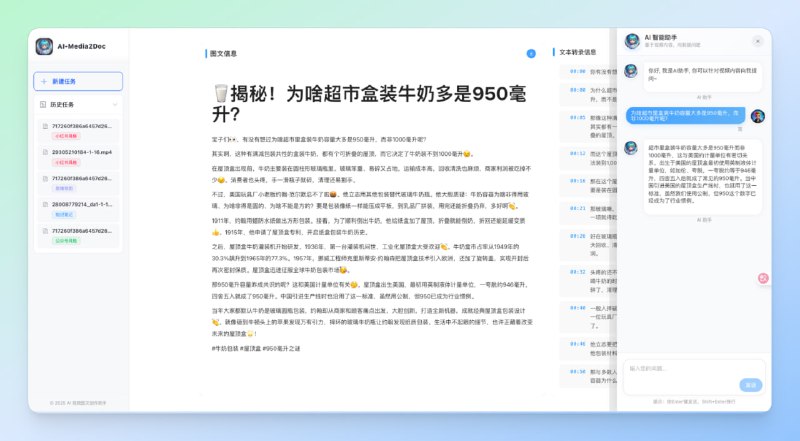Click the AI-Media2Doc logo icon
Viewport: 800px width, 441px height.
(44, 46)
